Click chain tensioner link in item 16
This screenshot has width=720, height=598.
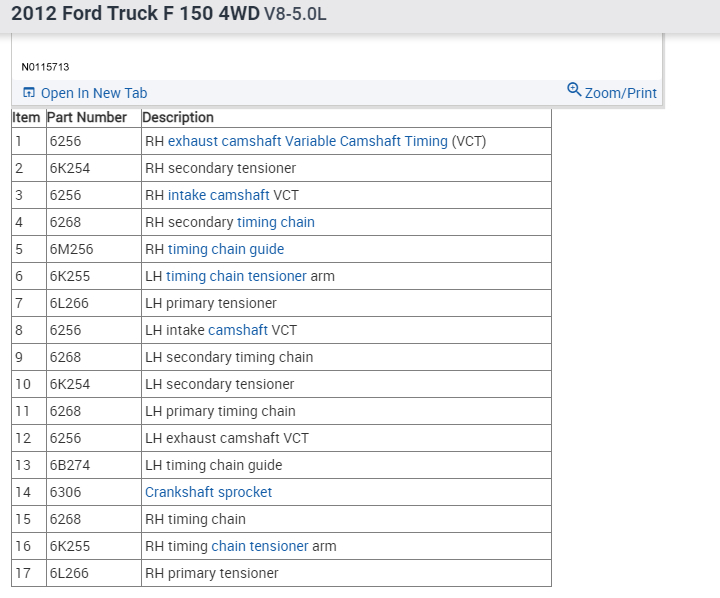(x=260, y=546)
